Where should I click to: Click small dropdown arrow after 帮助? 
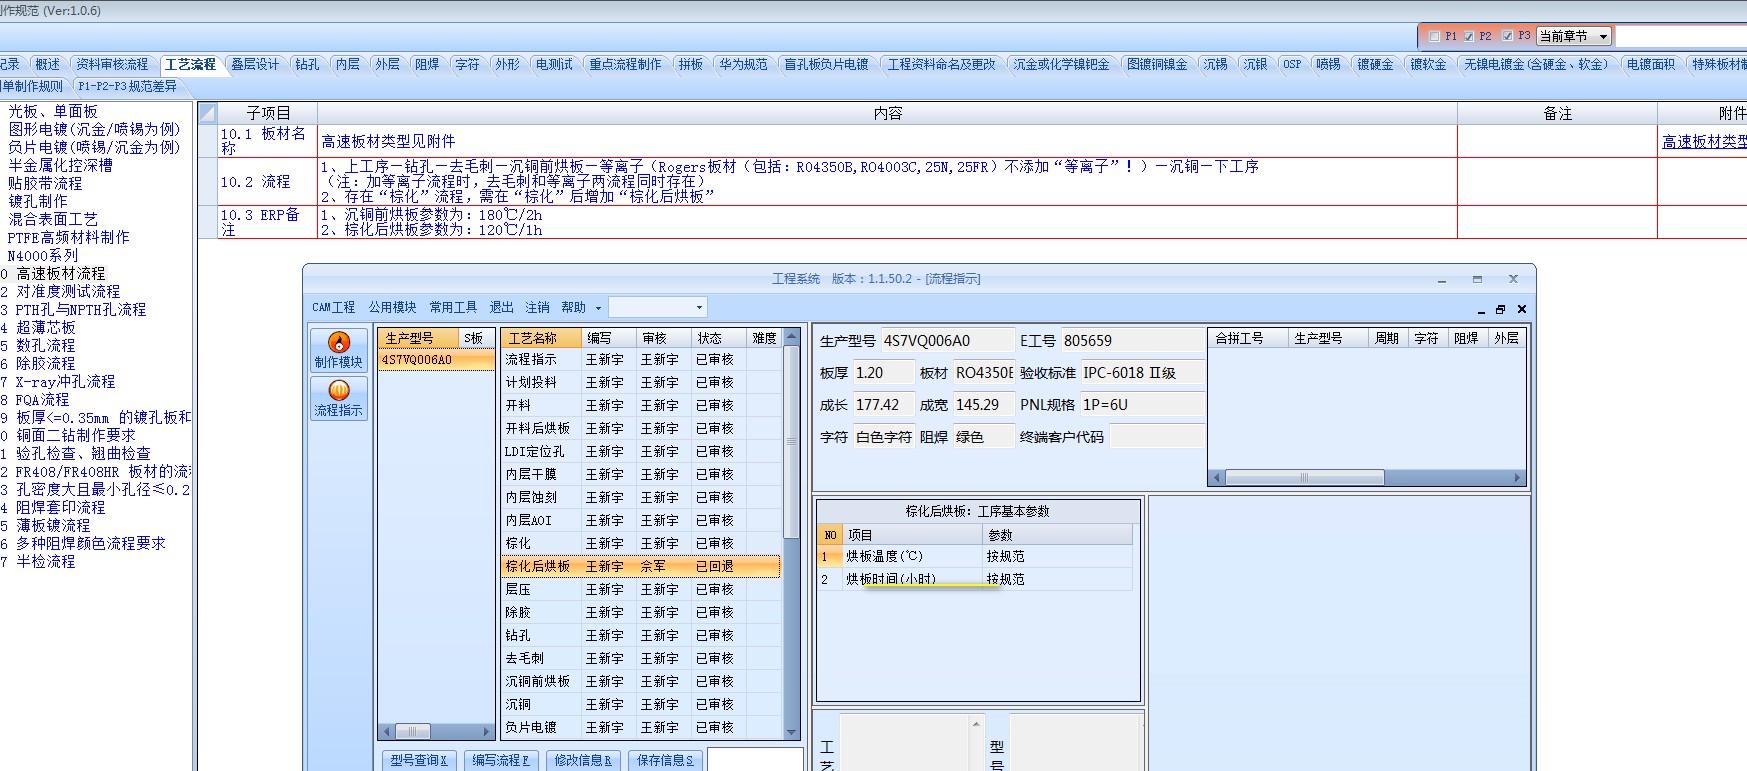coord(598,308)
